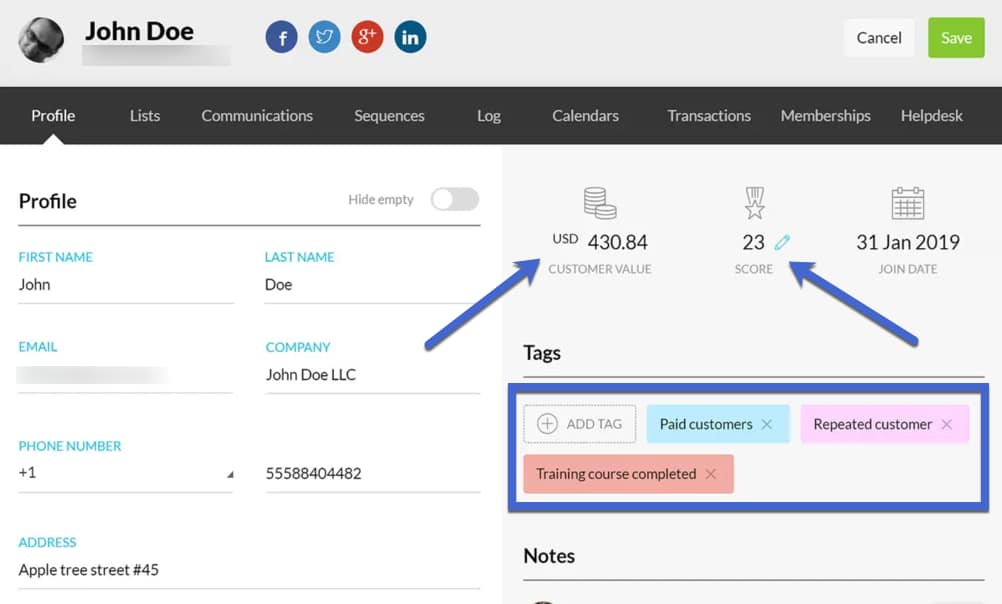Select the Google+ icon

point(367,36)
